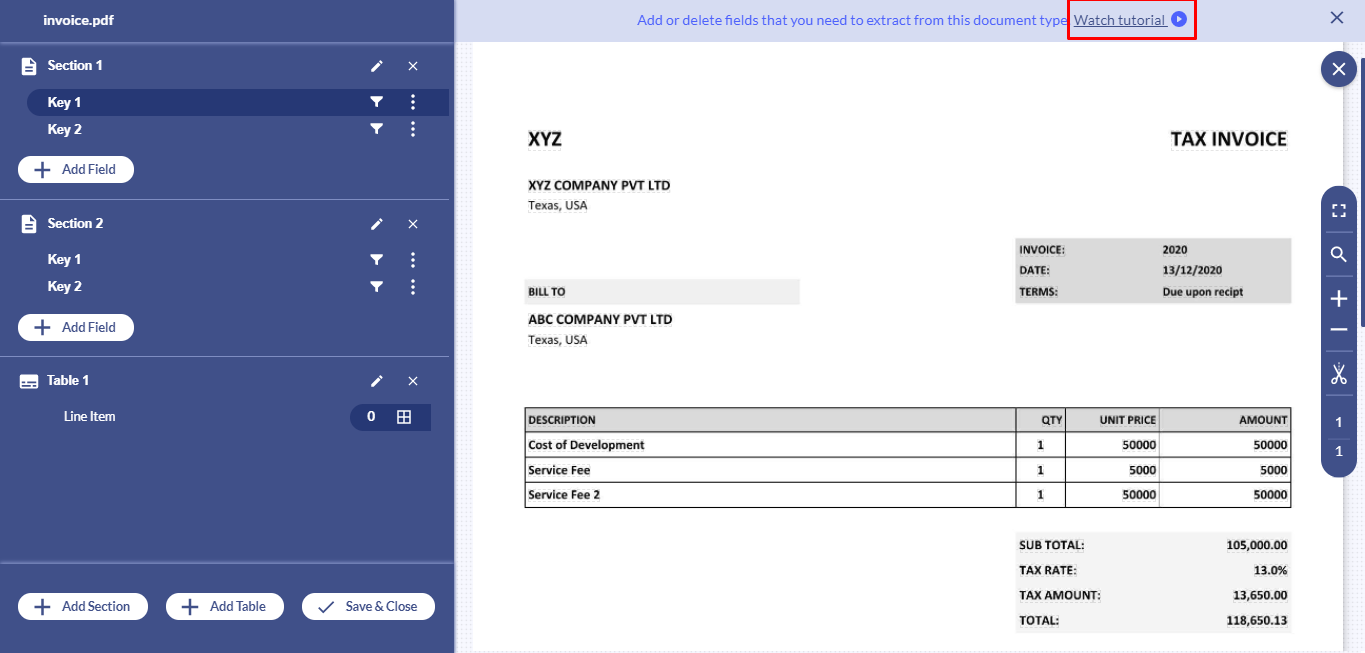Open the Watch tutorial link
The width and height of the screenshot is (1365, 653).
point(1119,20)
